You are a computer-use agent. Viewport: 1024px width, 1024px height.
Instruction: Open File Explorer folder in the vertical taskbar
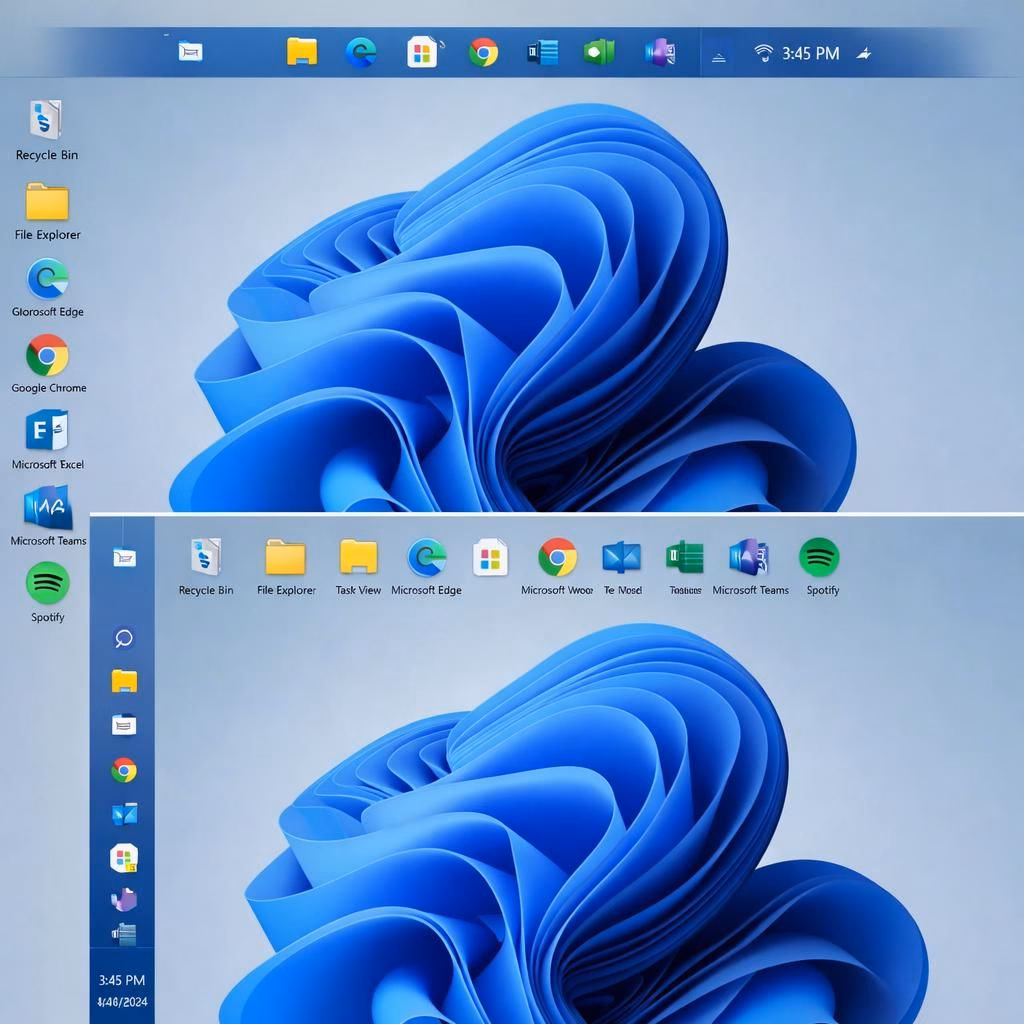point(124,680)
